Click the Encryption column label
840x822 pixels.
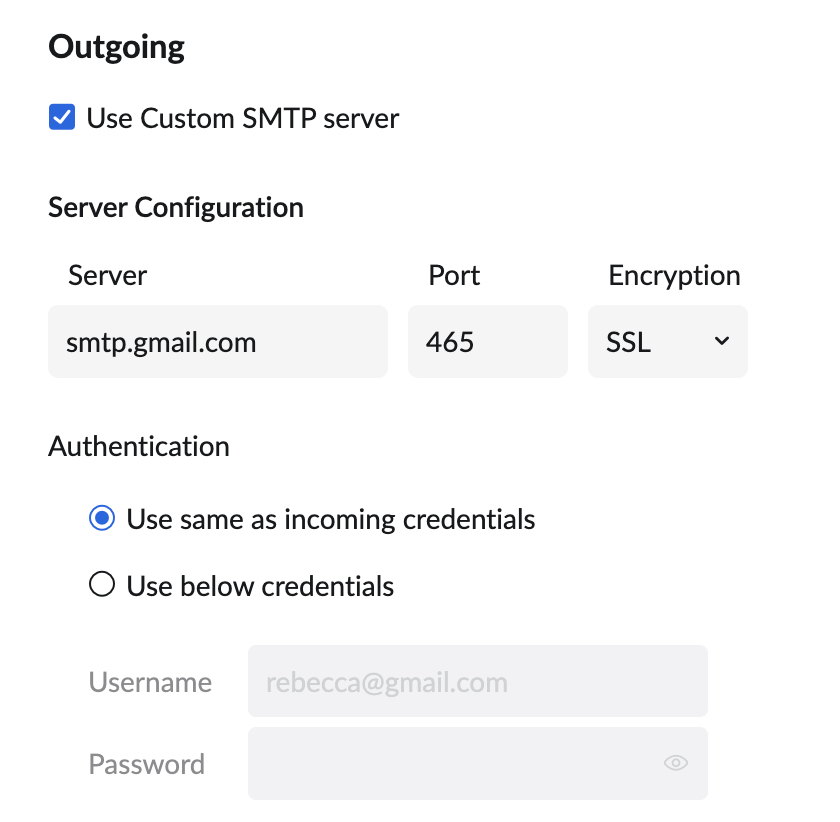674,275
